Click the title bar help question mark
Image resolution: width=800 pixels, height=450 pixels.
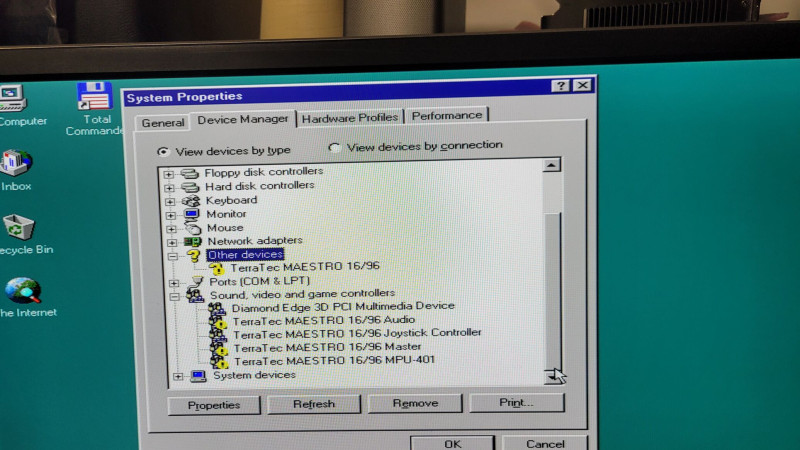561,86
